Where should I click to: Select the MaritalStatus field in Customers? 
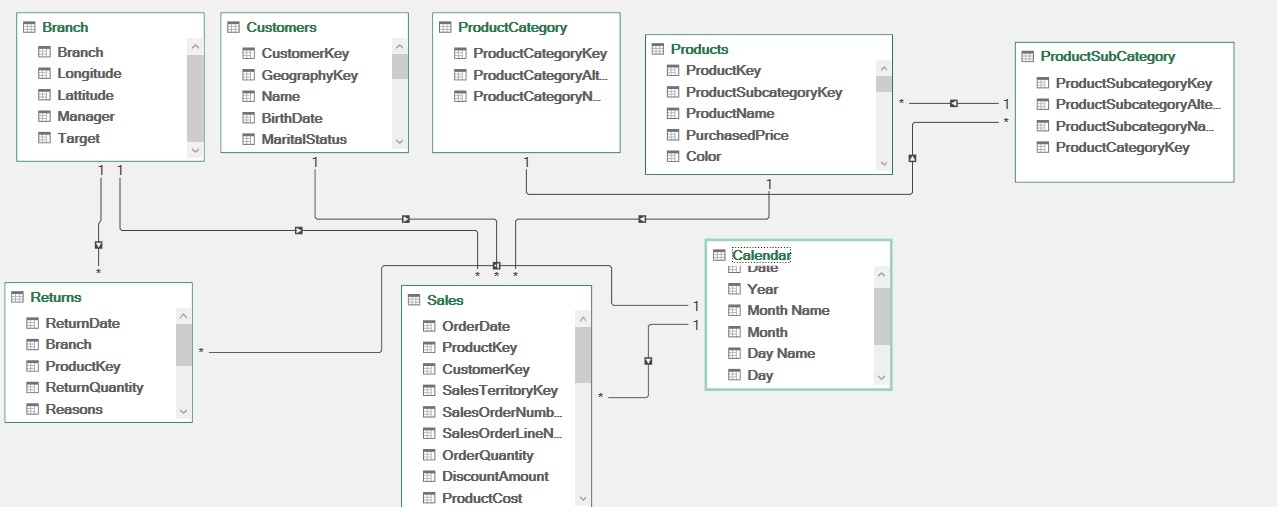tap(304, 140)
